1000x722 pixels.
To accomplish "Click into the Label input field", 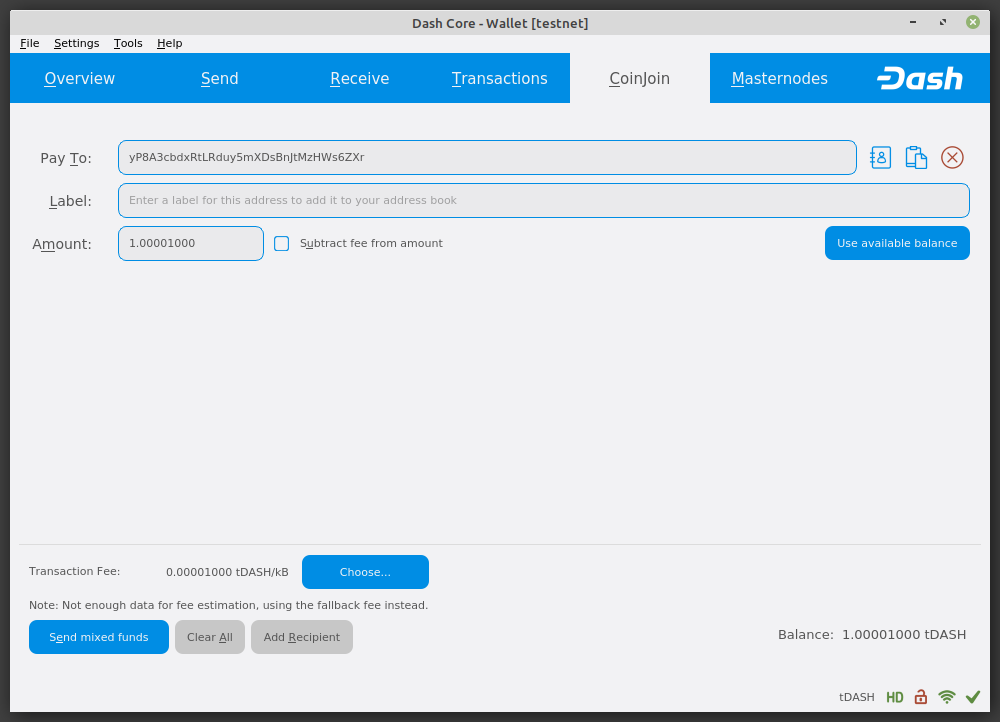I will [543, 200].
